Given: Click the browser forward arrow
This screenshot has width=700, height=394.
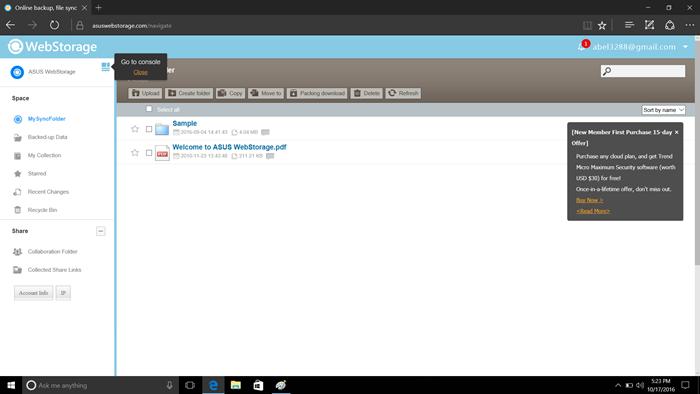Looking at the screenshot, I should 33,25.
